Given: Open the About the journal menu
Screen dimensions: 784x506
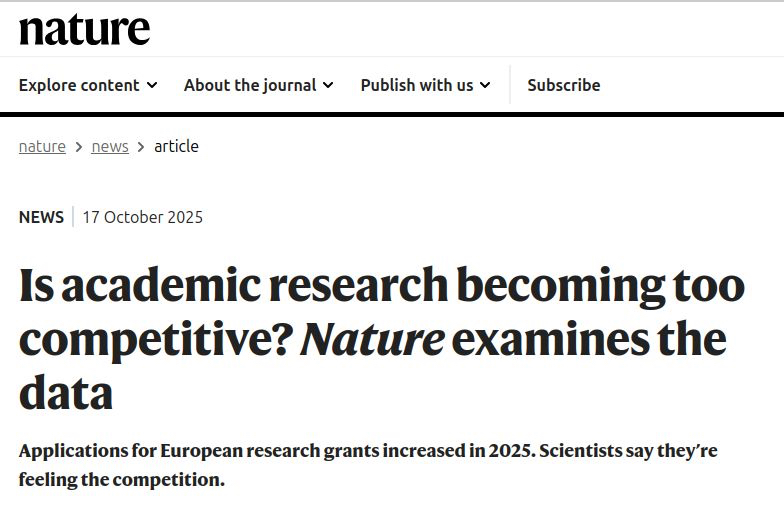Looking at the screenshot, I should pos(250,85).
